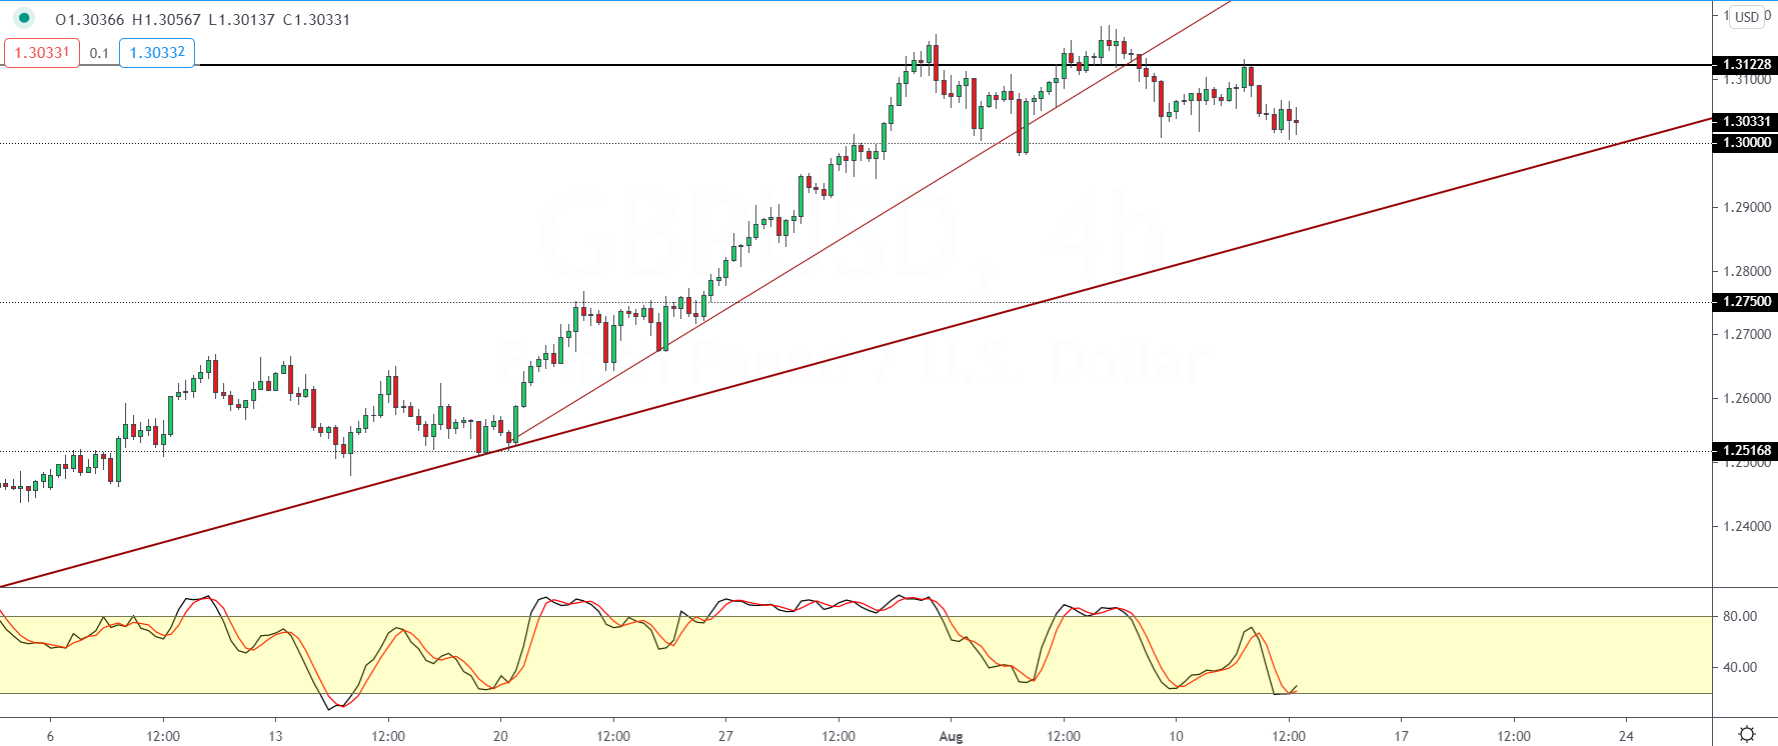
Task: Open the USD currency dropdown
Action: click(x=1747, y=17)
